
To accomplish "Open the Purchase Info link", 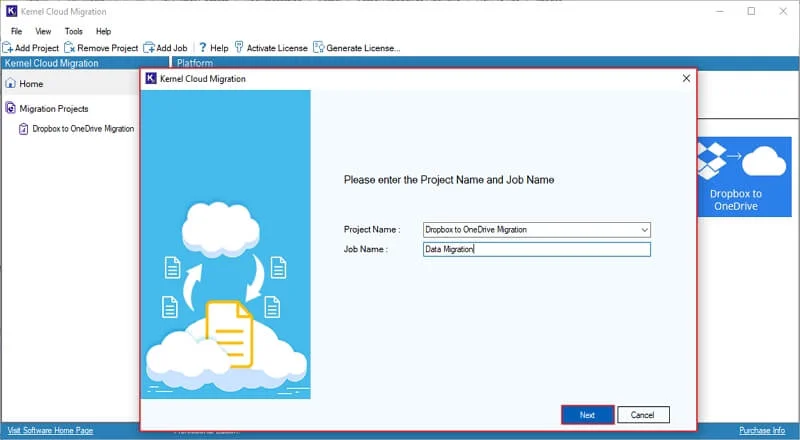I will pos(762,430).
